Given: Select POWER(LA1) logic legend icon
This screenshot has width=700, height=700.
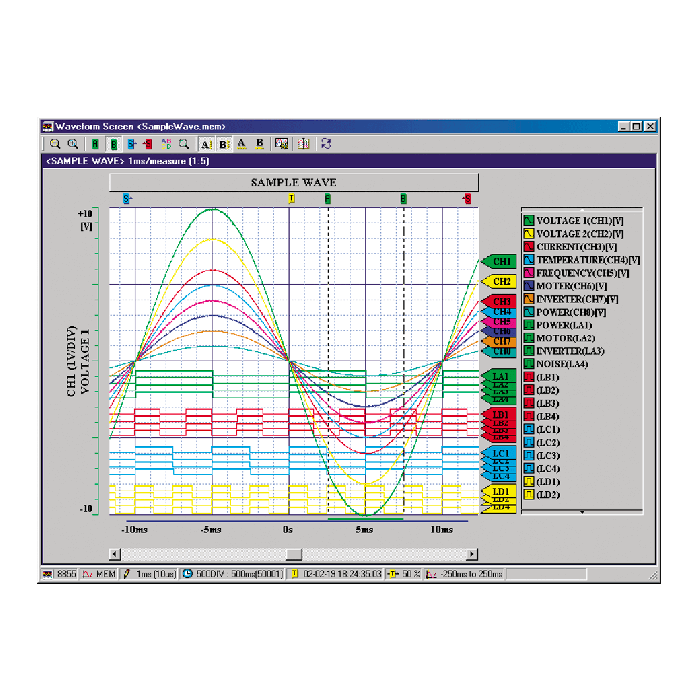Looking at the screenshot, I should pyautogui.click(x=529, y=325).
